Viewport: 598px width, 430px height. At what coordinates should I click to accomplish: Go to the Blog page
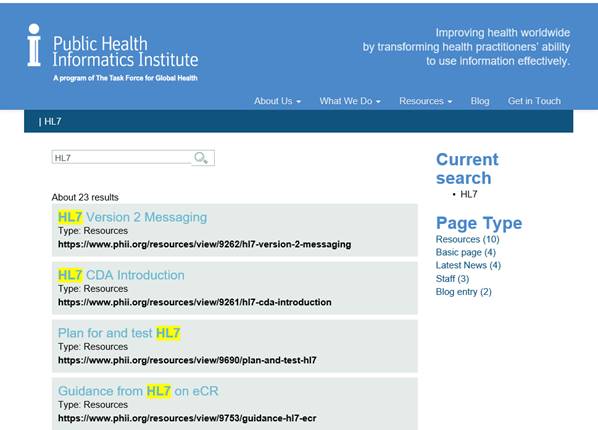480,101
